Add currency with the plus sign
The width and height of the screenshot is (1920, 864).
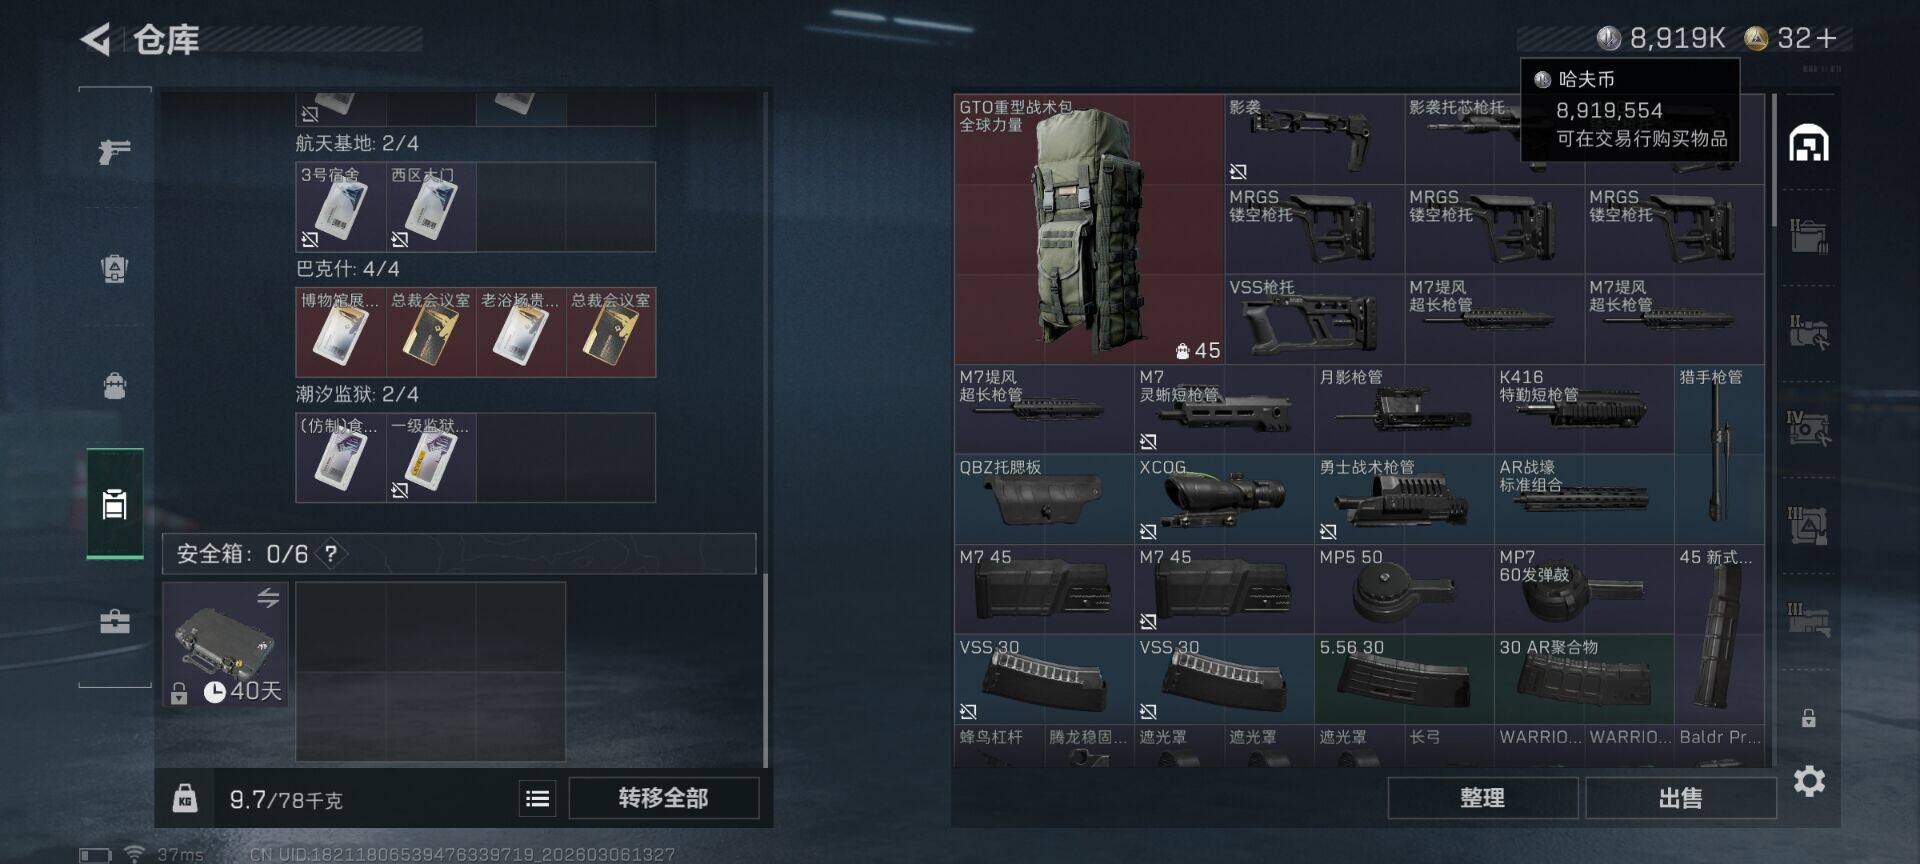(1827, 38)
